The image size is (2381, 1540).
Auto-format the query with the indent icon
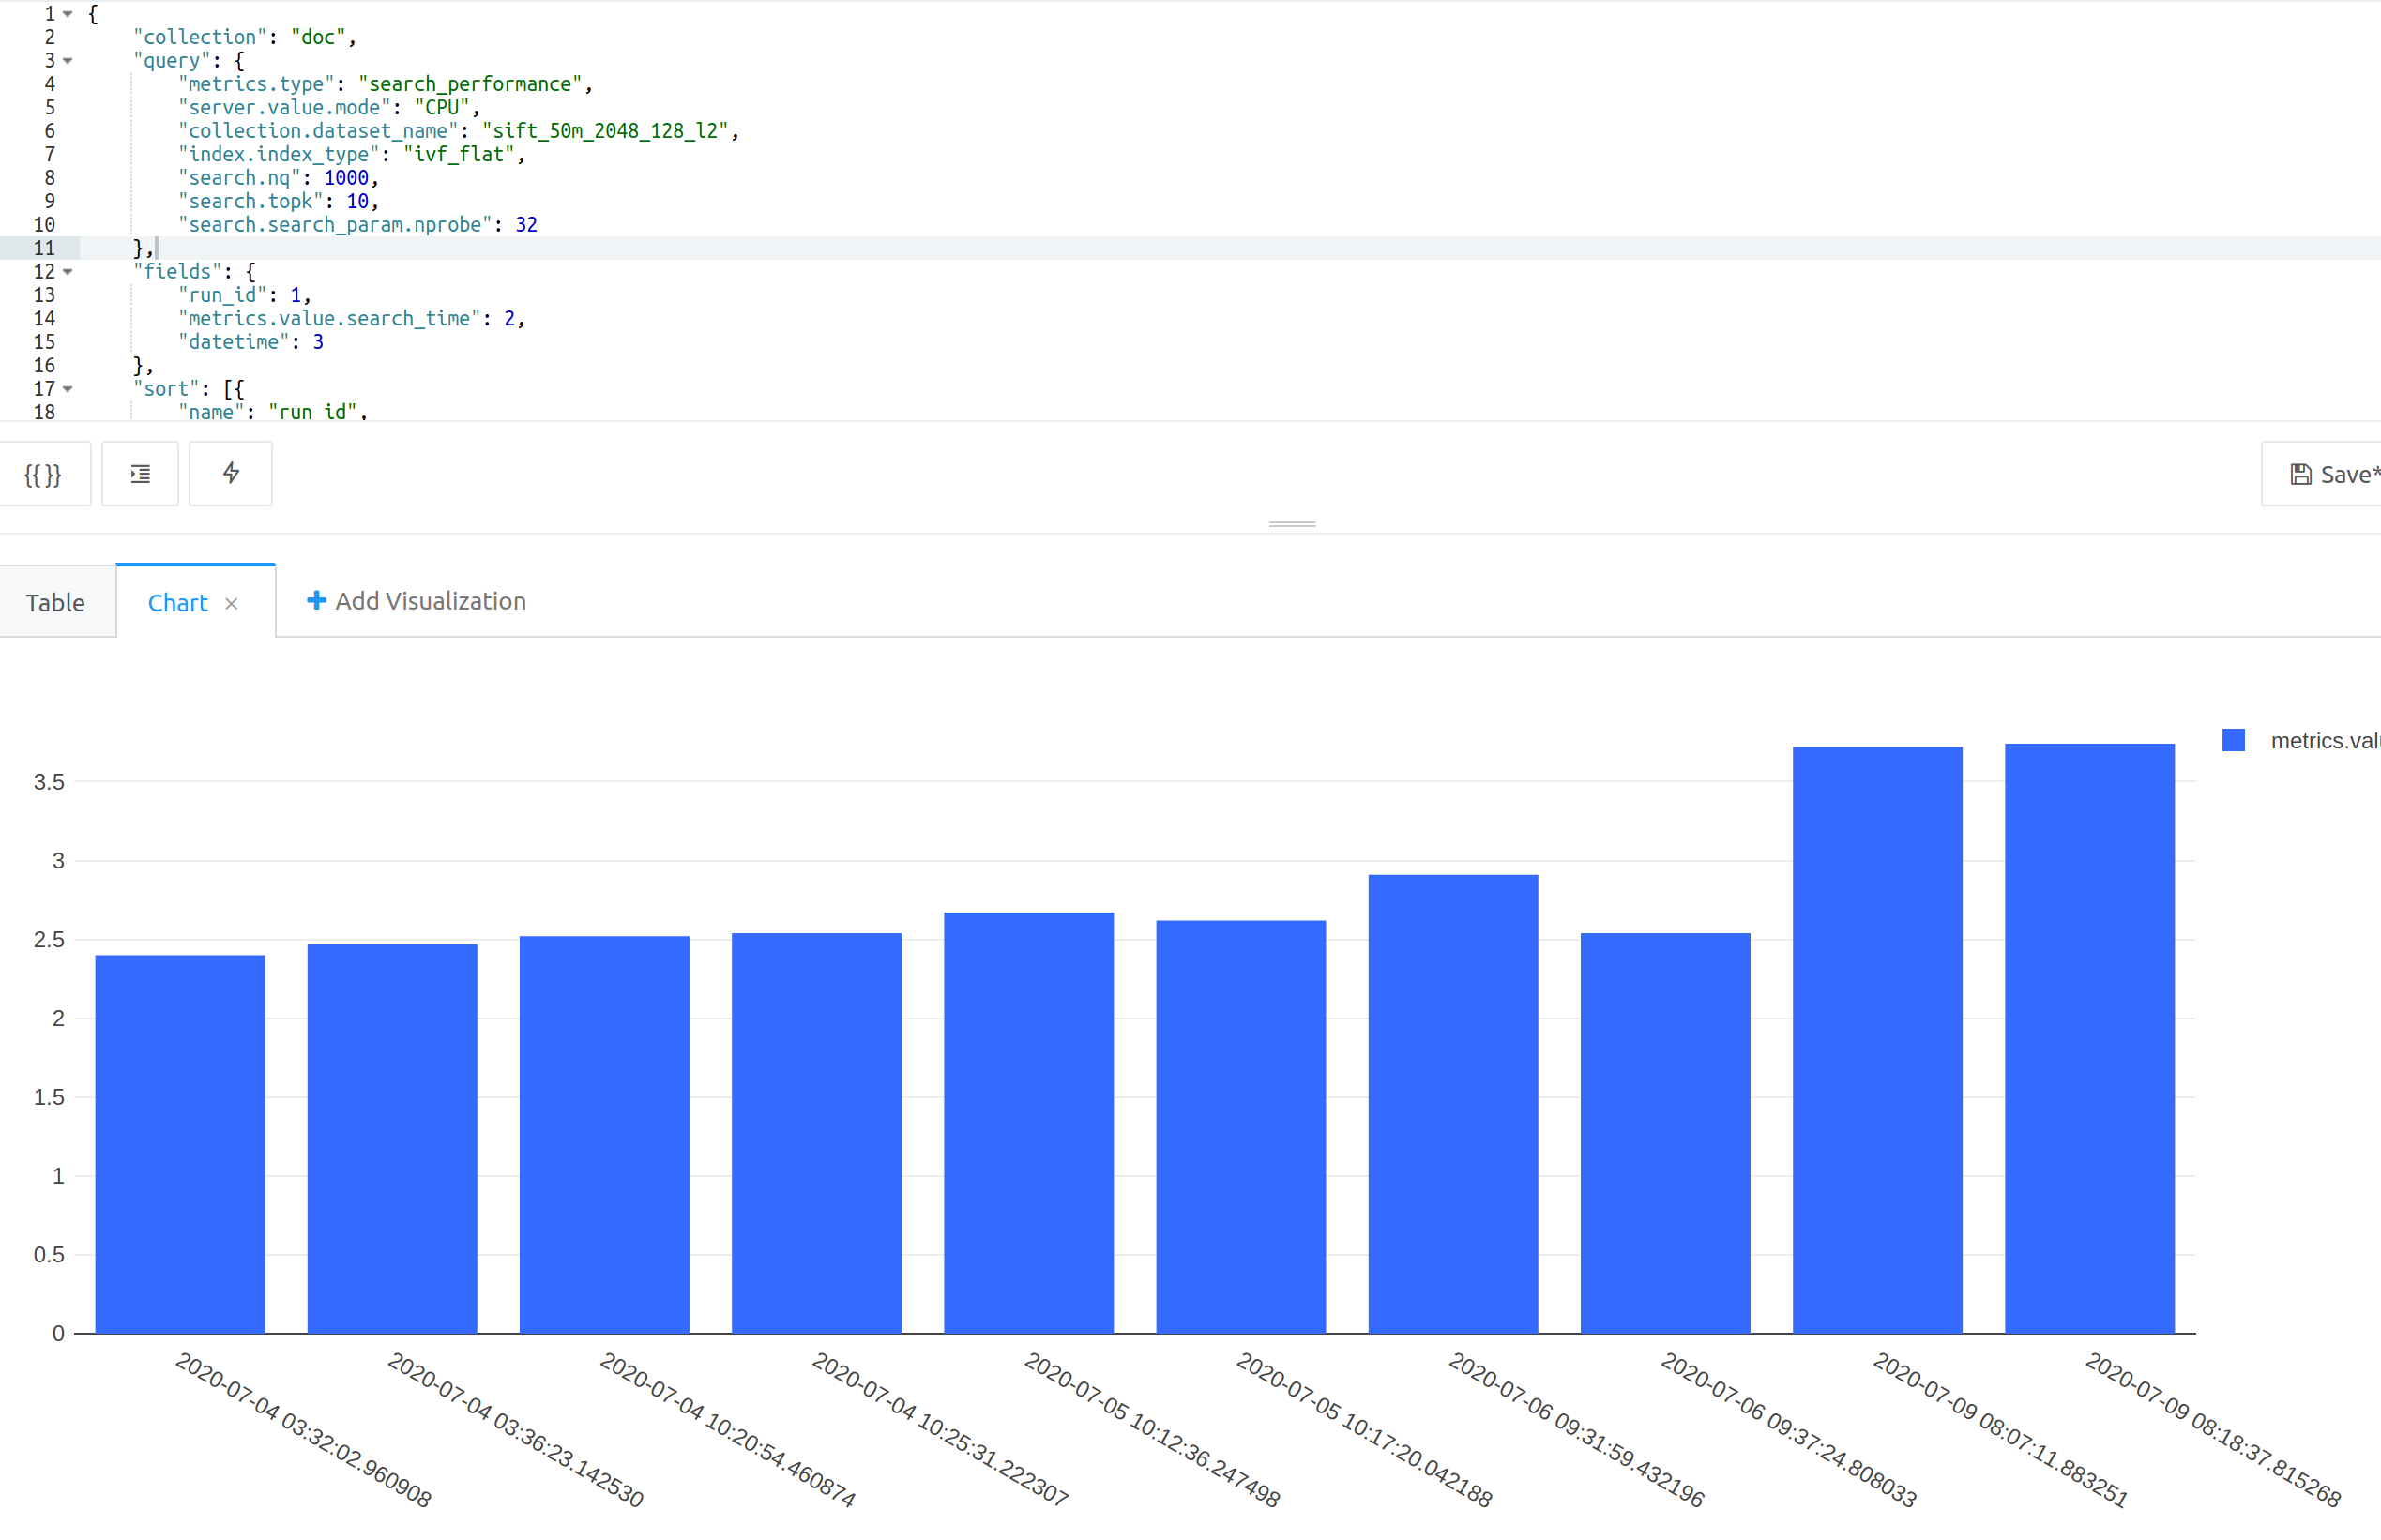pos(140,474)
